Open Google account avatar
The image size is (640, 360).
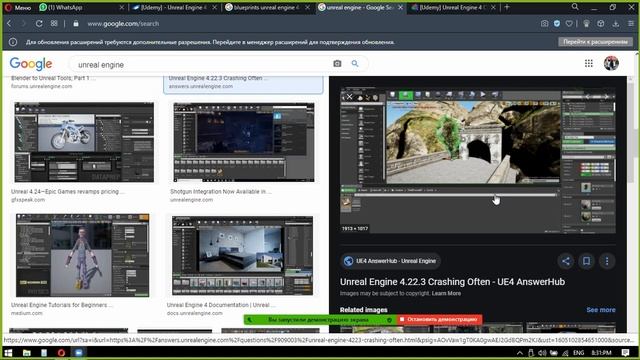tap(611, 63)
